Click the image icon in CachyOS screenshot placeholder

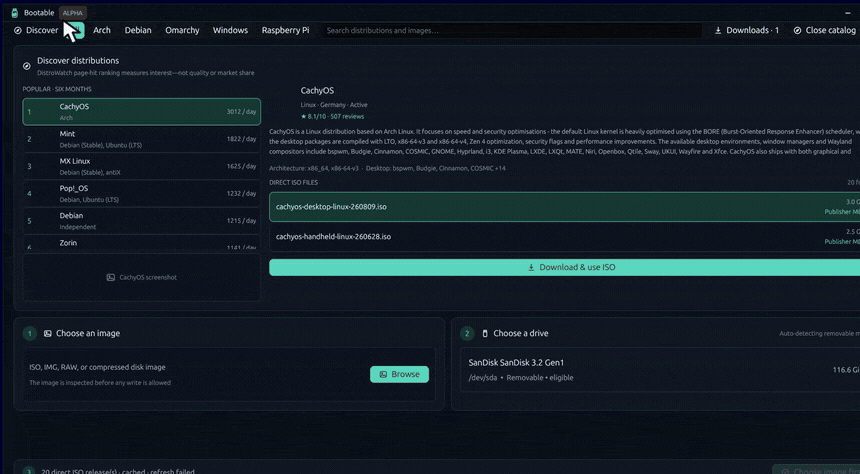[x=110, y=278]
